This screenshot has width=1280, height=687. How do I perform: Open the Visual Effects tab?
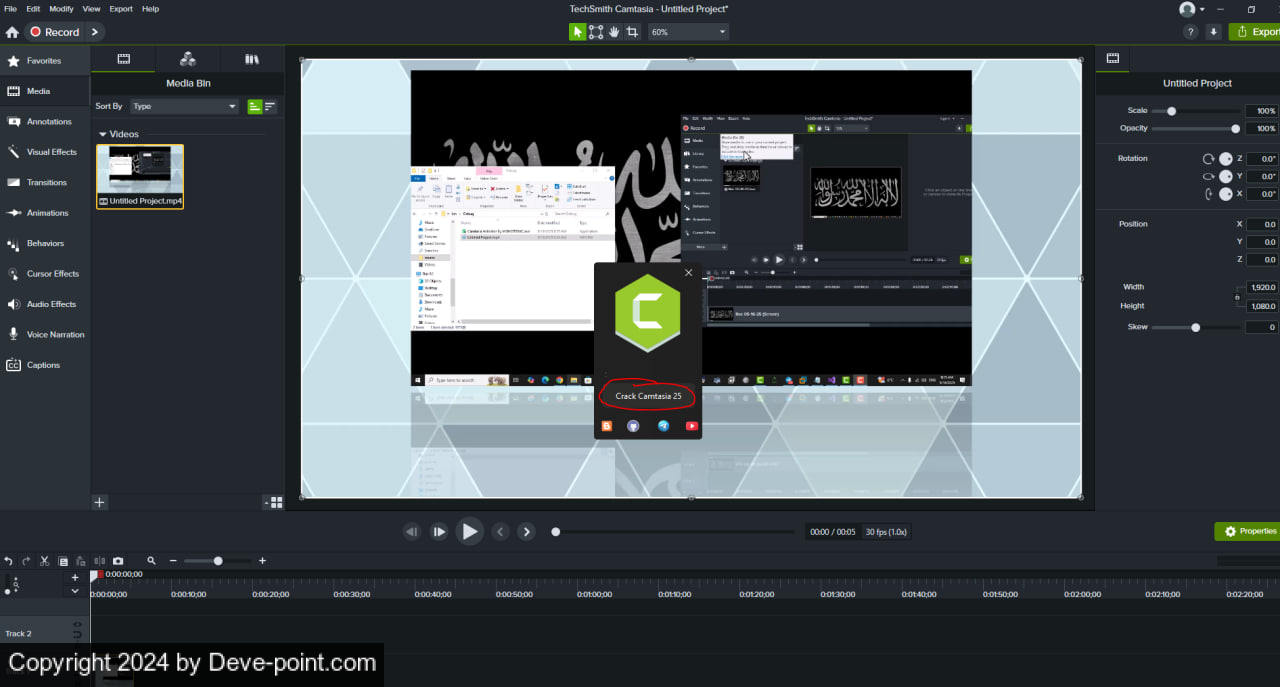click(x=45, y=152)
